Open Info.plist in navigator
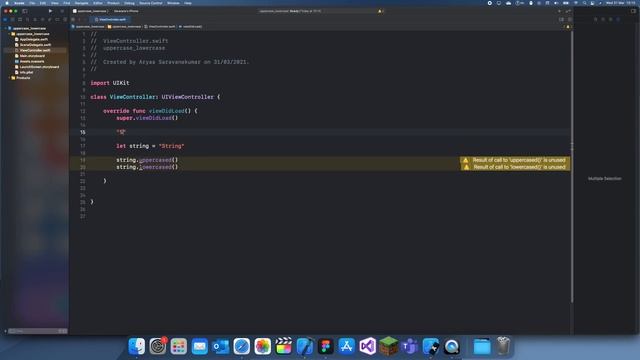640x360 pixels. 27,72
